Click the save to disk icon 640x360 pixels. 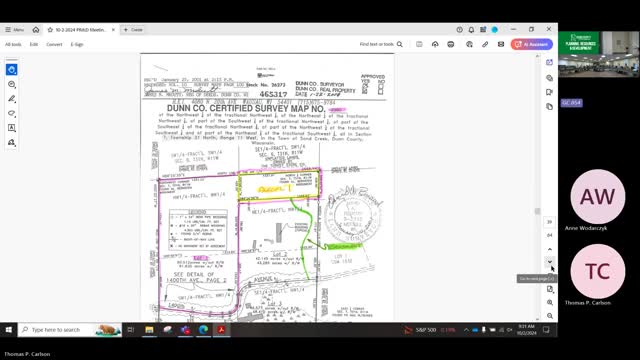[419, 44]
